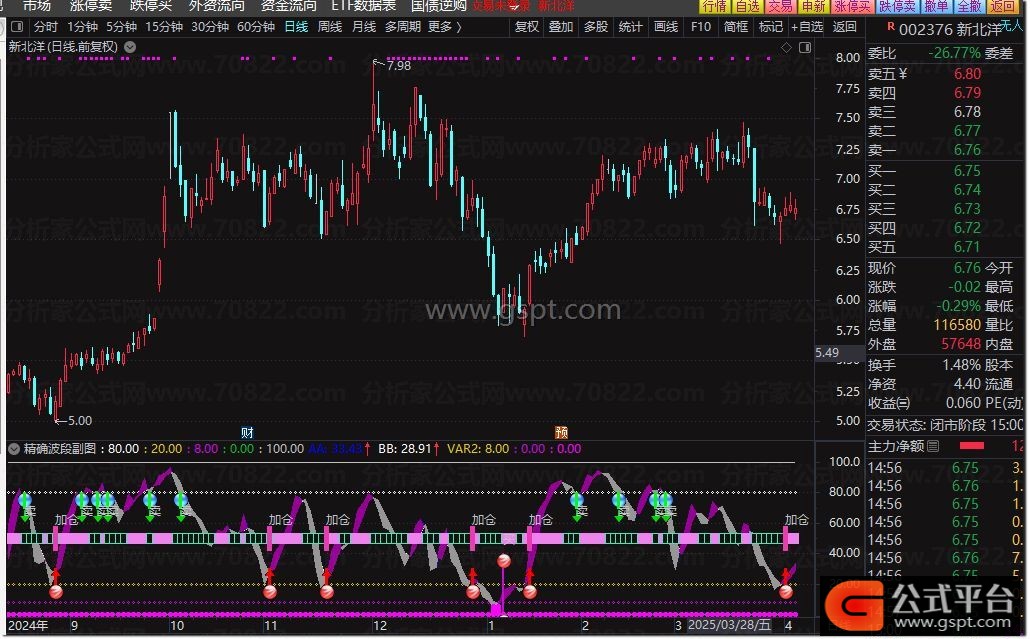Toggle the 简框 simple frame
The height and width of the screenshot is (639, 1030).
(x=736, y=27)
